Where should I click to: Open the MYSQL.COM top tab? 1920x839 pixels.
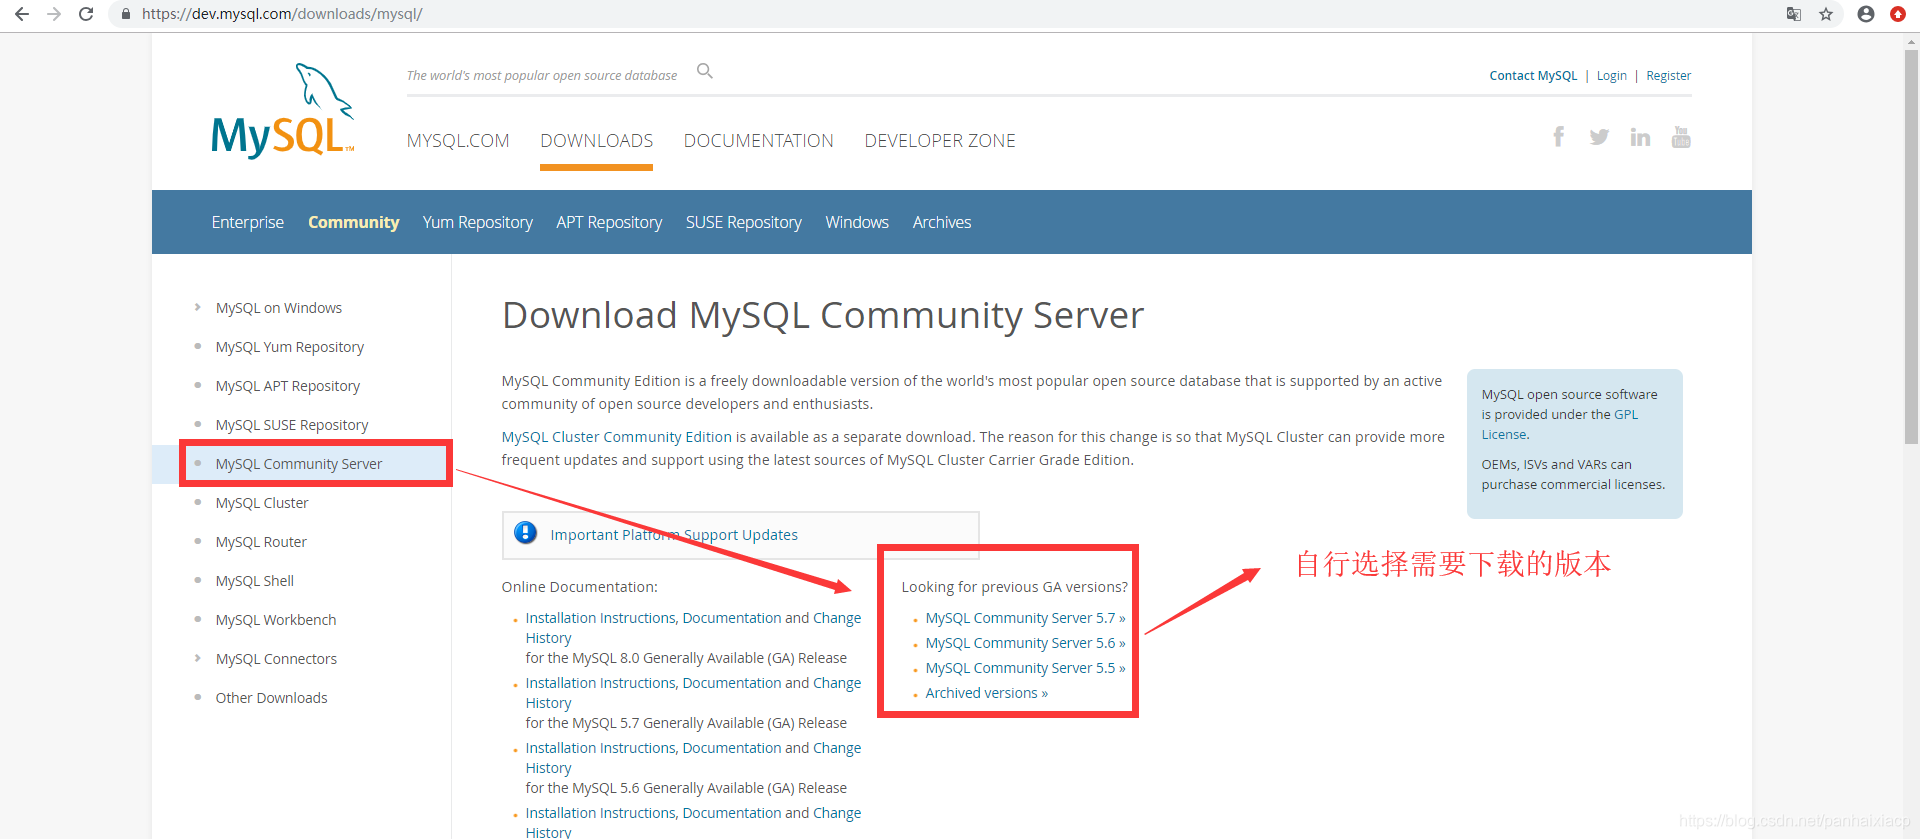(x=458, y=141)
